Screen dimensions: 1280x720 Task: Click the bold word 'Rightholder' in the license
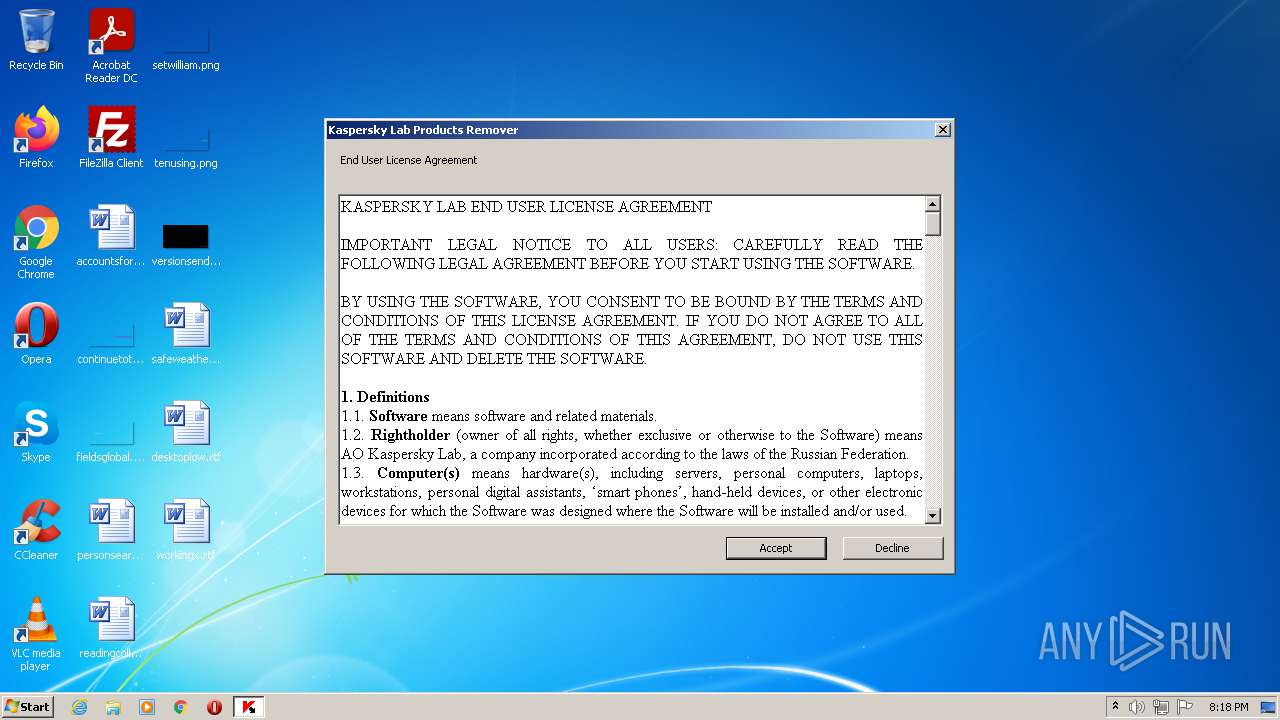411,435
